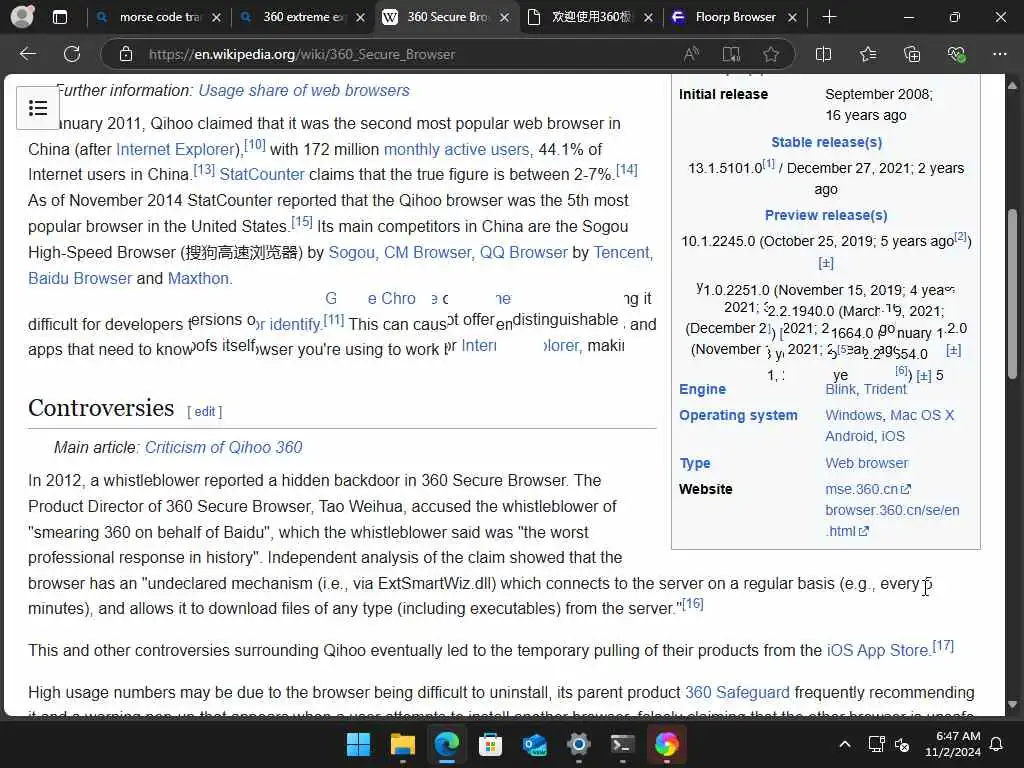Open the Operating system label link
The height and width of the screenshot is (768, 1024).
coord(738,415)
